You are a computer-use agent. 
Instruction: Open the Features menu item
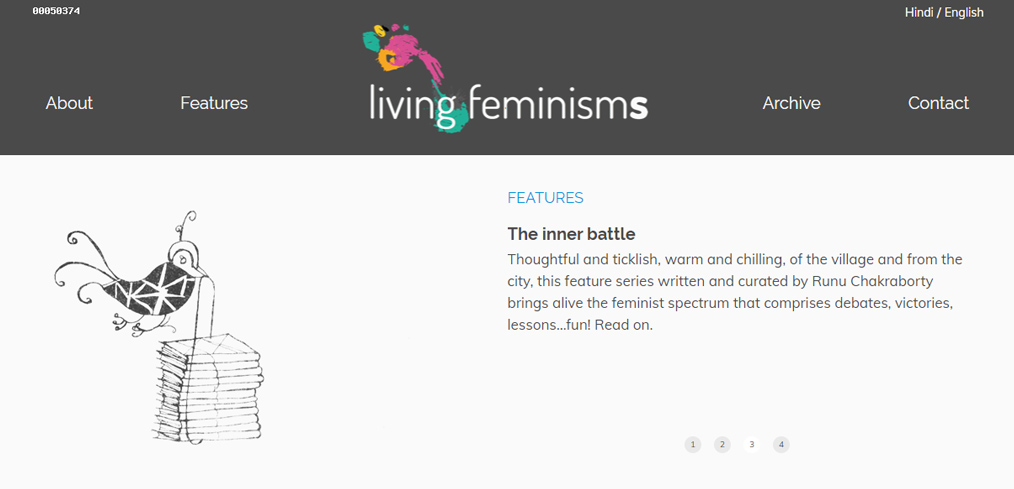[214, 103]
